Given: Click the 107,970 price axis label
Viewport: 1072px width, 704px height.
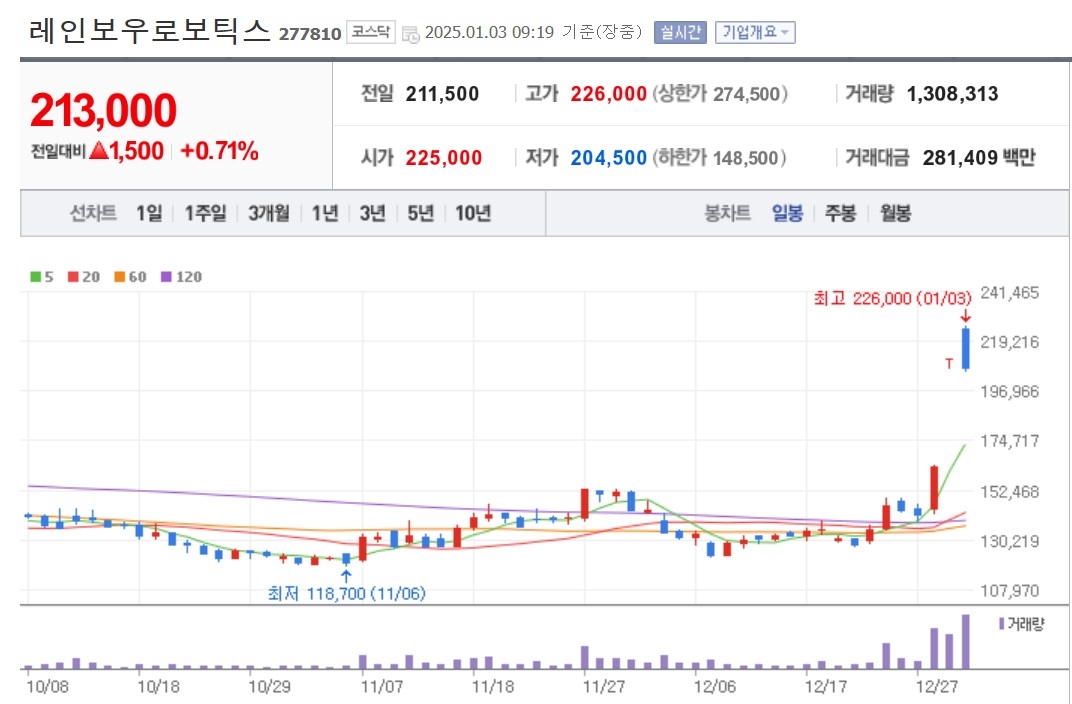Looking at the screenshot, I should pos(1010,591).
